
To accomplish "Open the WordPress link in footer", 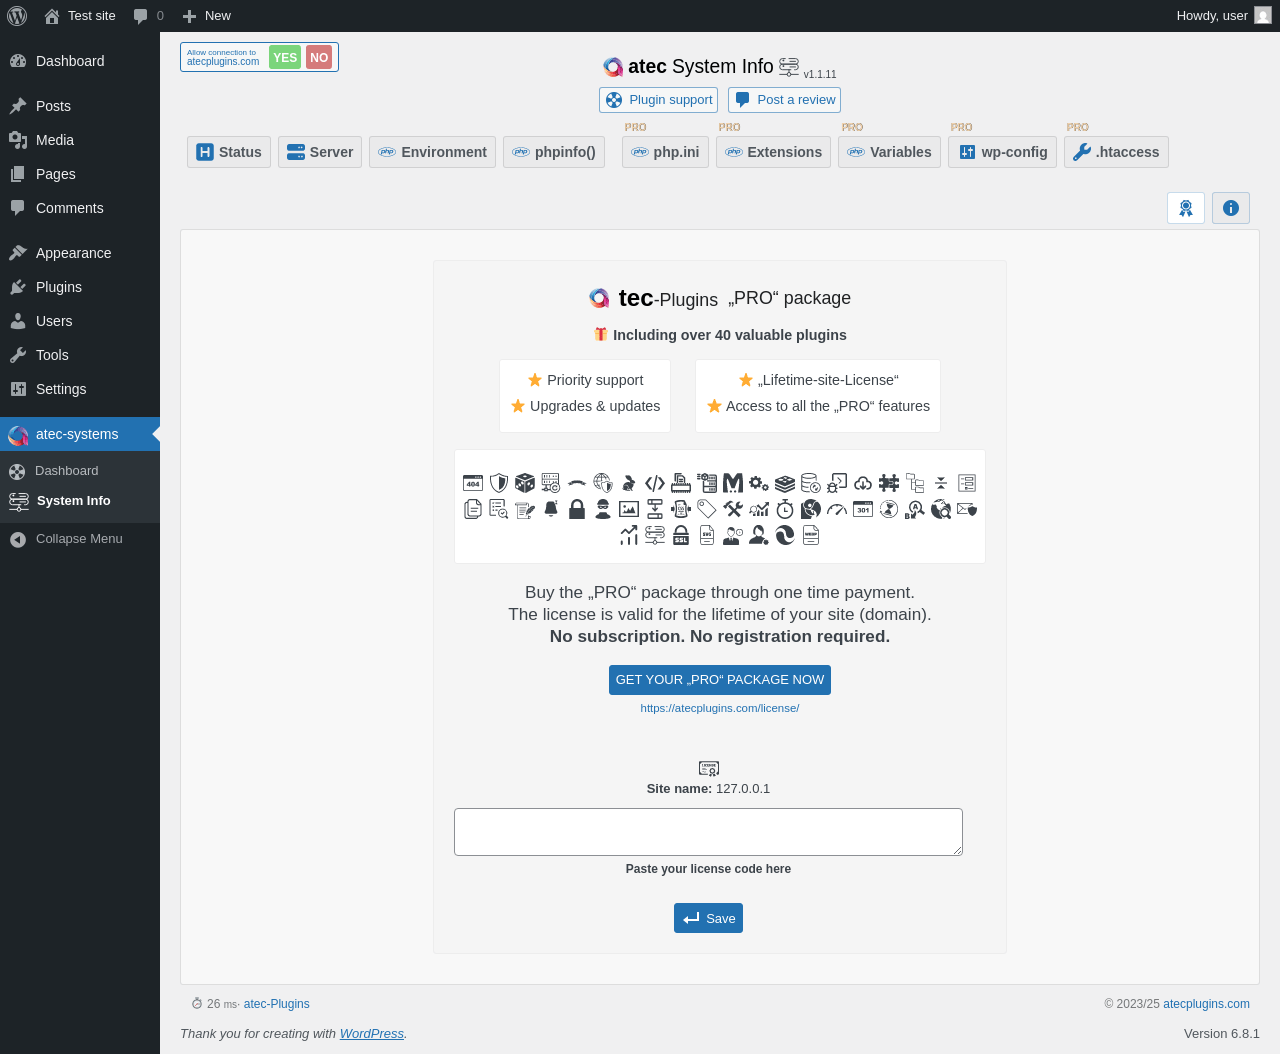I will click(x=372, y=1034).
